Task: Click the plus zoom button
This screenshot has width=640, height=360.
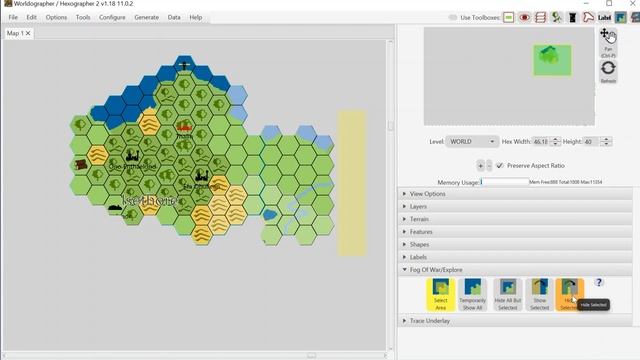Action: [x=480, y=166]
